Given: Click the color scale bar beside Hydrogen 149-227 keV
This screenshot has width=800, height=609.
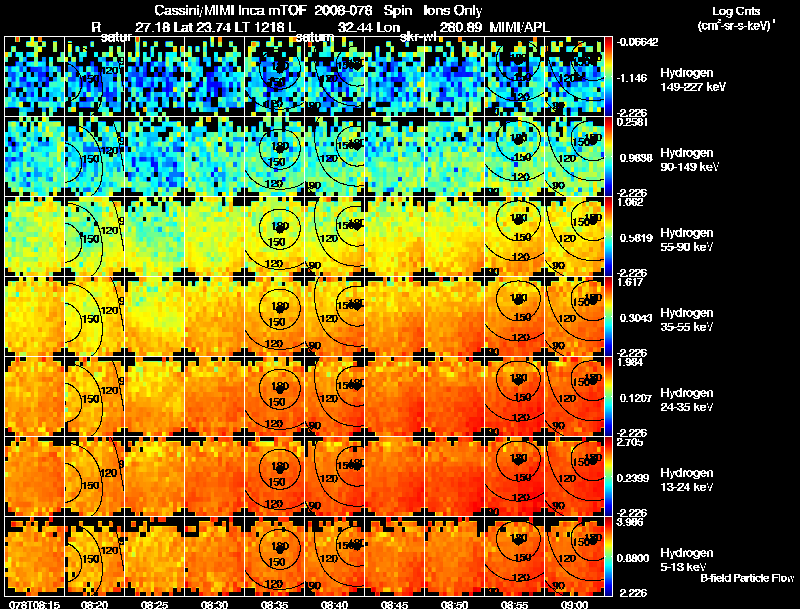Looking at the screenshot, I should pyautogui.click(x=608, y=77).
